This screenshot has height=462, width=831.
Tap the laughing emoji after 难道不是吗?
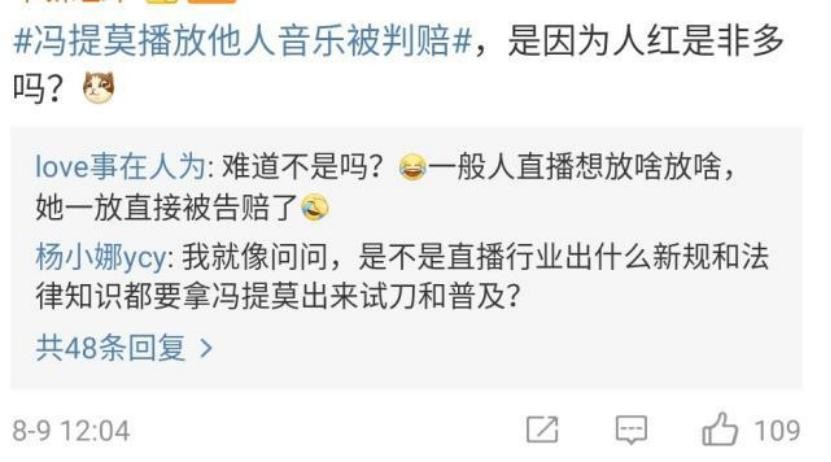[x=412, y=167]
